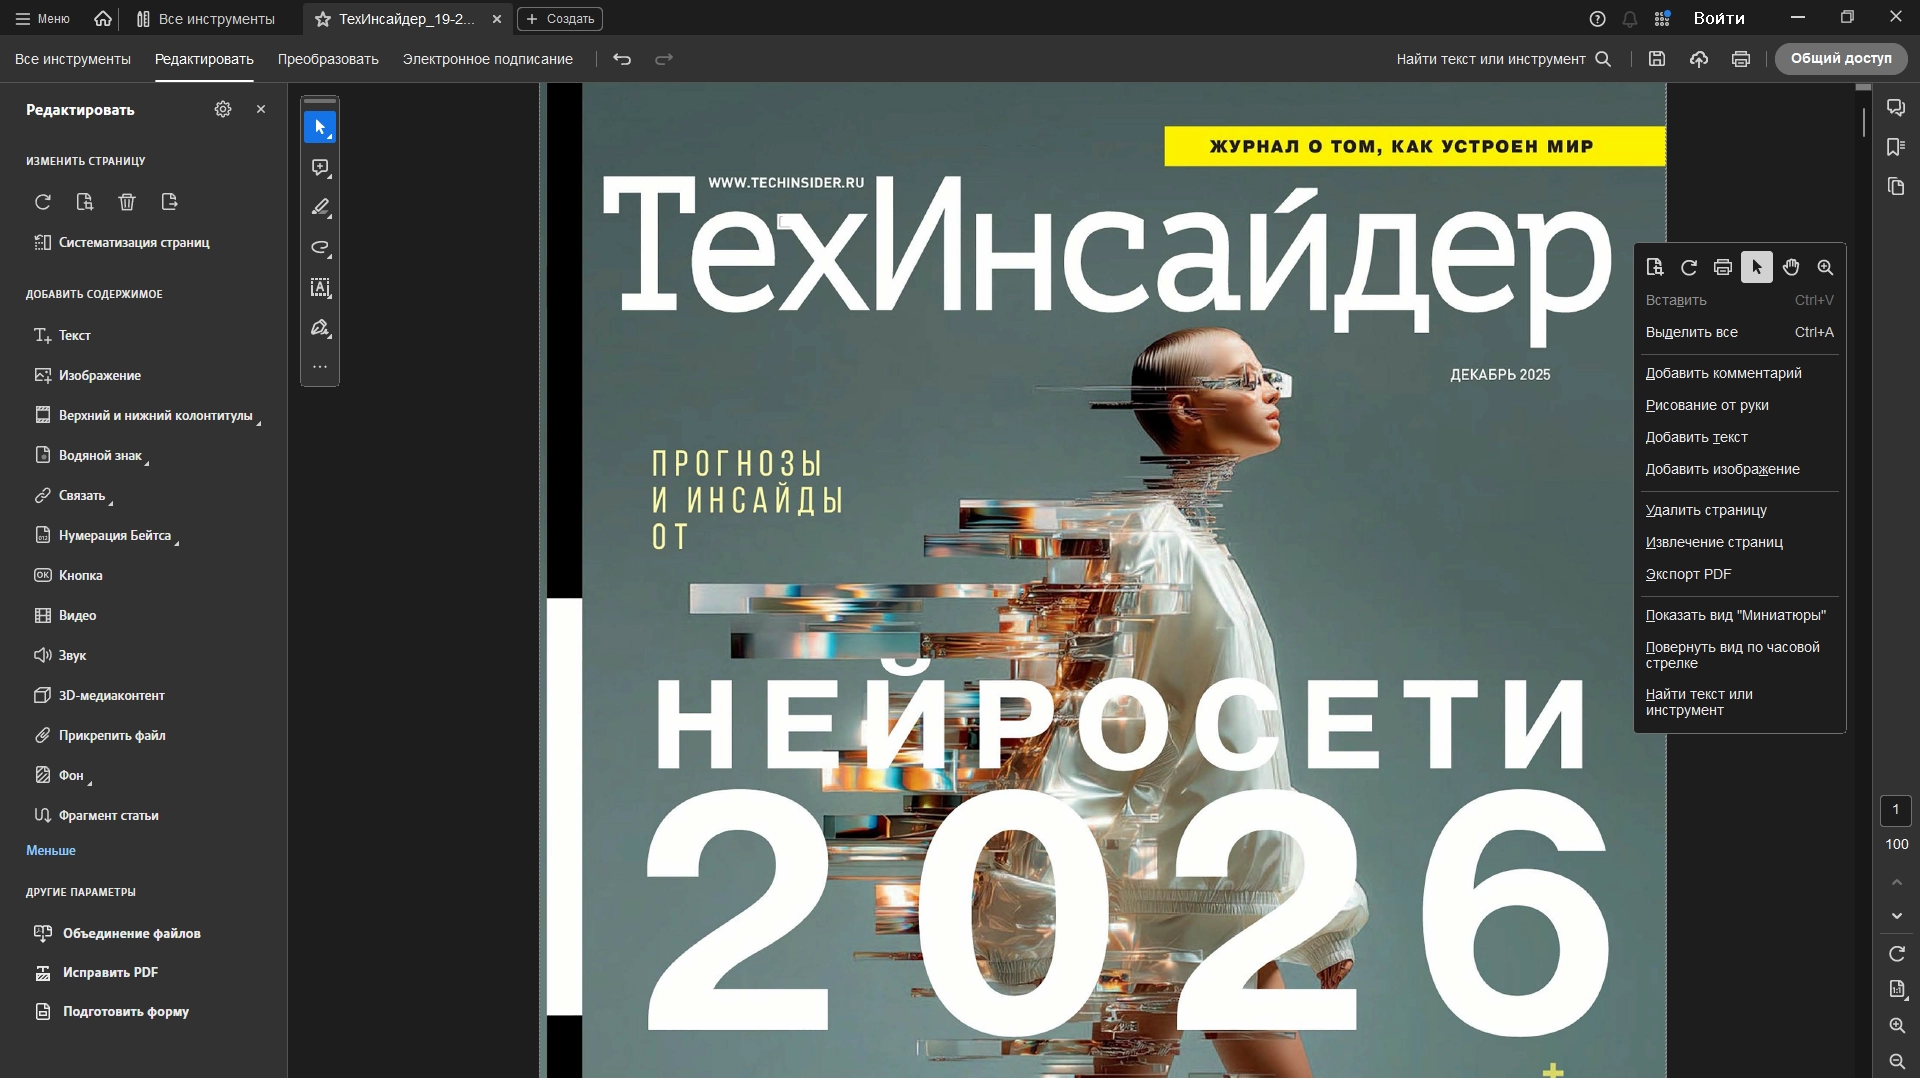Screen dimensions: 1920x1080
Task: Select the freehand lasso drawing tool
Action: (320, 248)
